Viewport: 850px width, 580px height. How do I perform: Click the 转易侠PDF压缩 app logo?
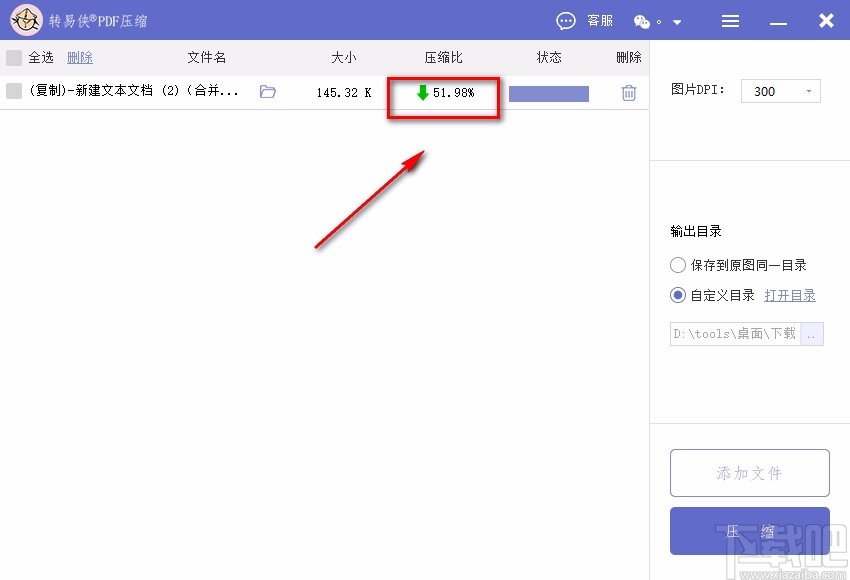point(26,20)
